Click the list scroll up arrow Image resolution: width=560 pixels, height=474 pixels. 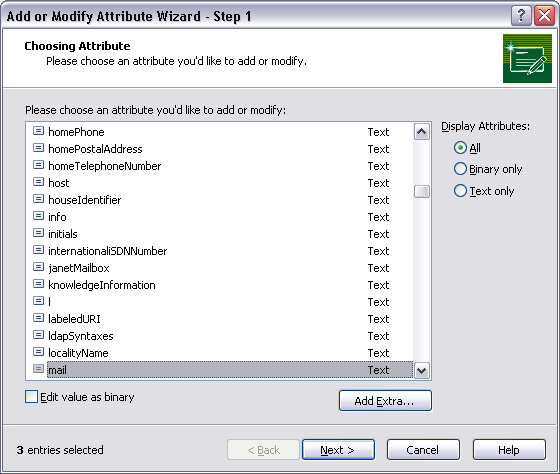click(422, 132)
